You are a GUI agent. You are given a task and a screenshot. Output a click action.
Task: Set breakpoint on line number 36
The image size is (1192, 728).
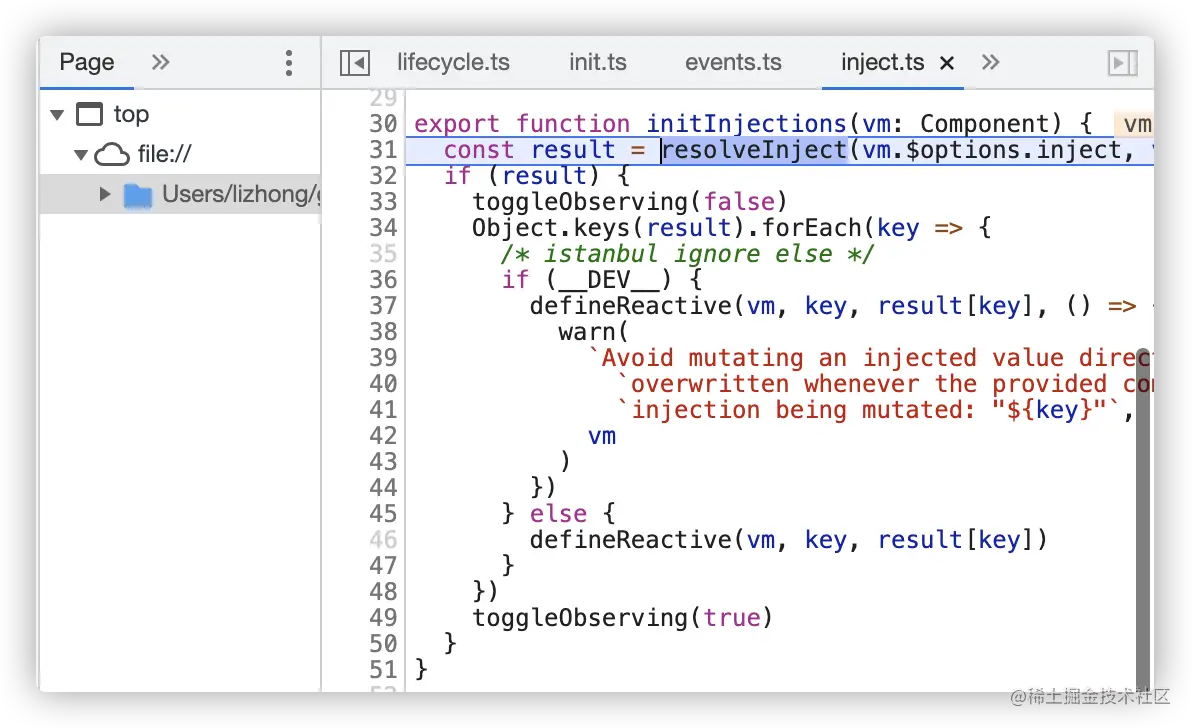point(383,280)
